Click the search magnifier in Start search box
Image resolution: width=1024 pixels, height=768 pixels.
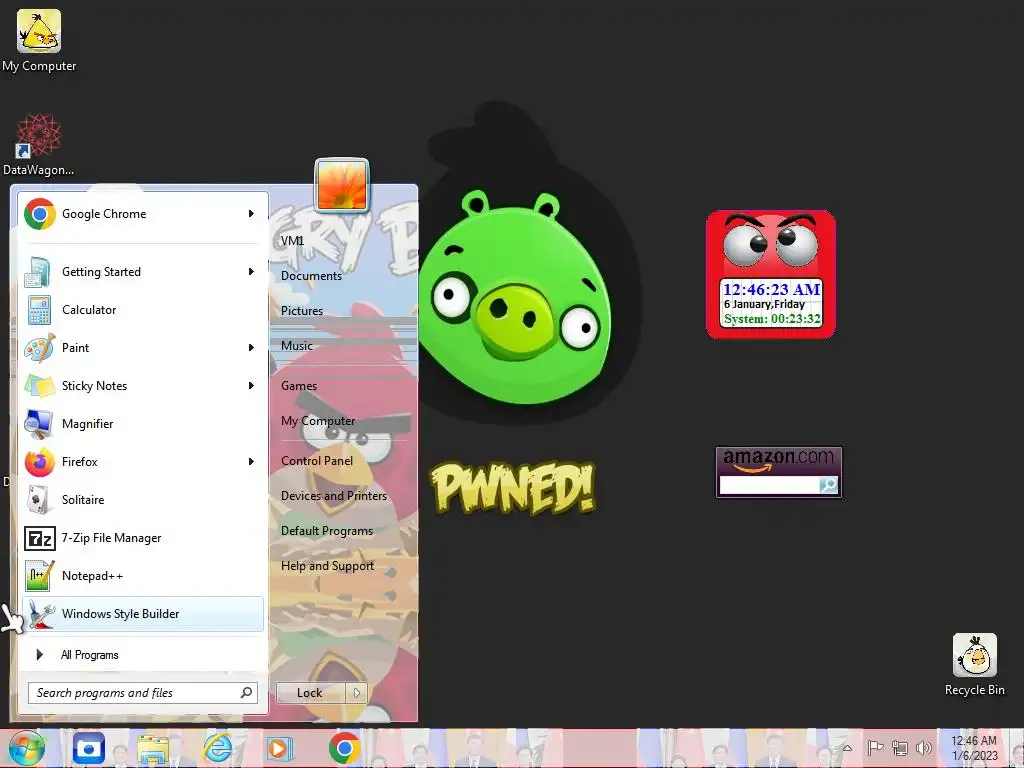(x=246, y=692)
